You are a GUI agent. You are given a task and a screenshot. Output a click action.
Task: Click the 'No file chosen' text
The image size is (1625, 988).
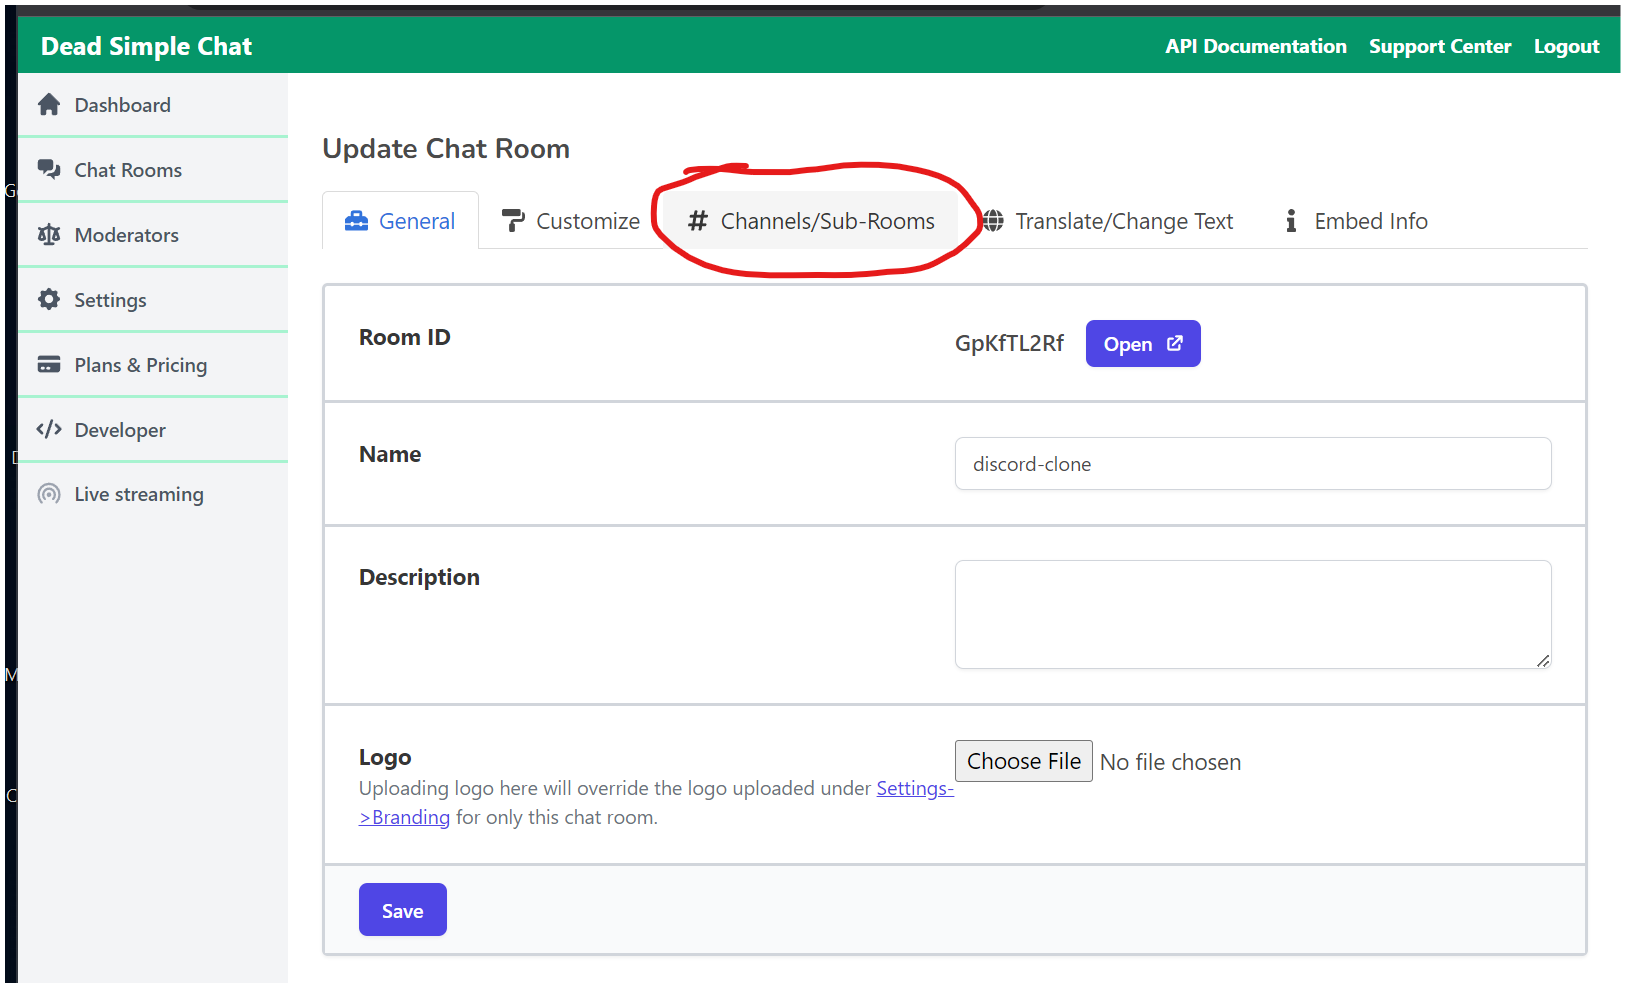(x=1170, y=762)
